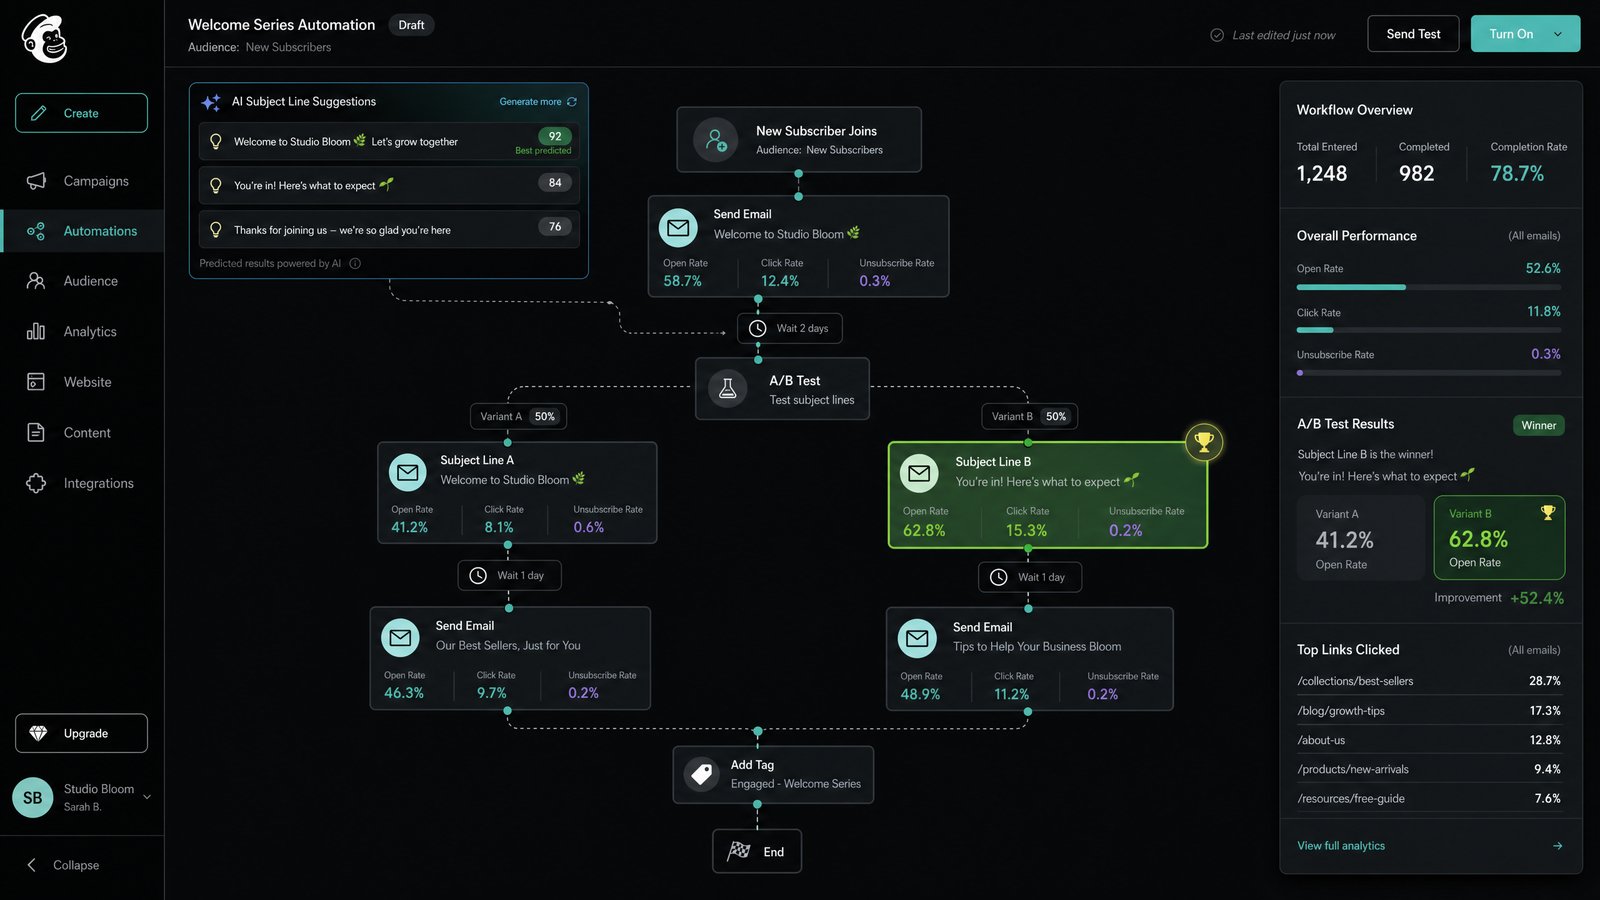
Task: Click lightbulb icon on You're in! suggestion
Action: [216, 186]
